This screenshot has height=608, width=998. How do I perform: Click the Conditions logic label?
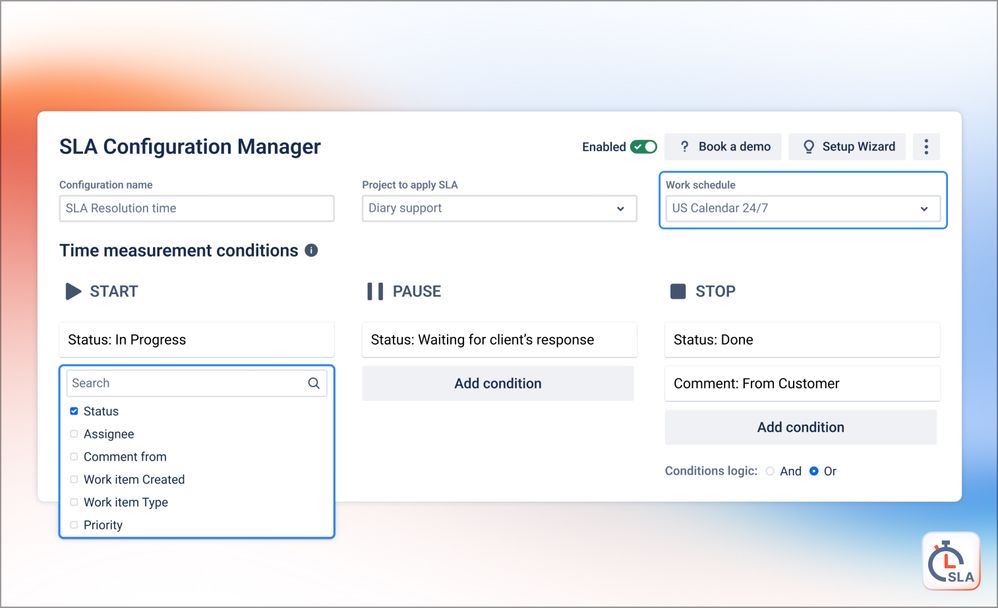click(x=711, y=471)
